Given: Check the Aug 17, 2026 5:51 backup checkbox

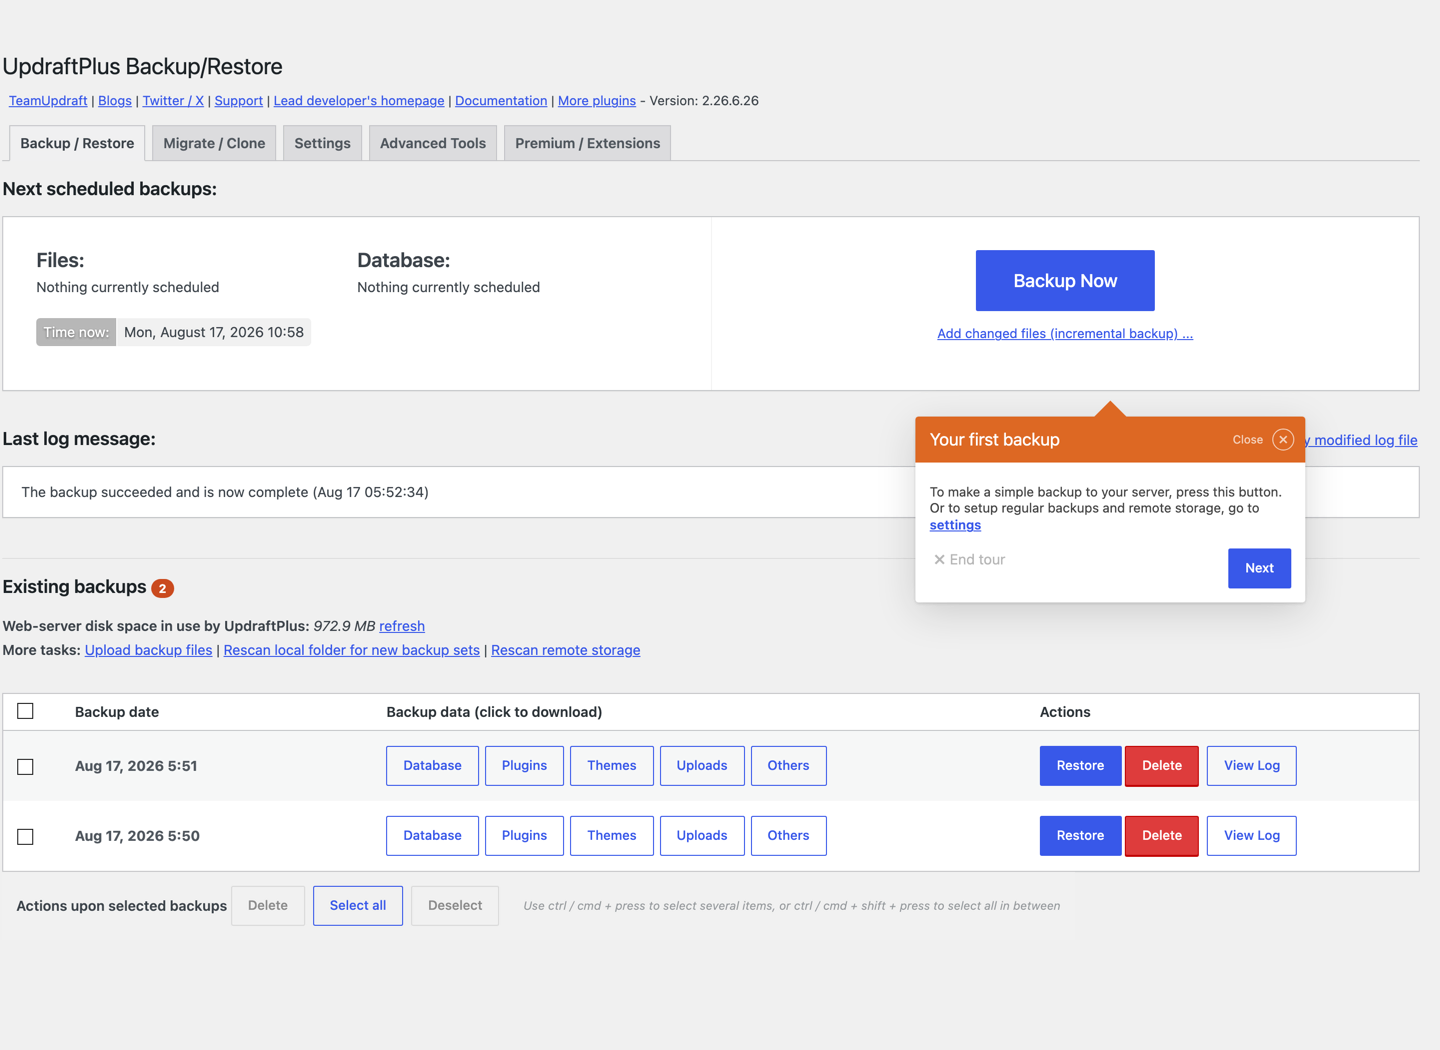Looking at the screenshot, I should [x=26, y=766].
